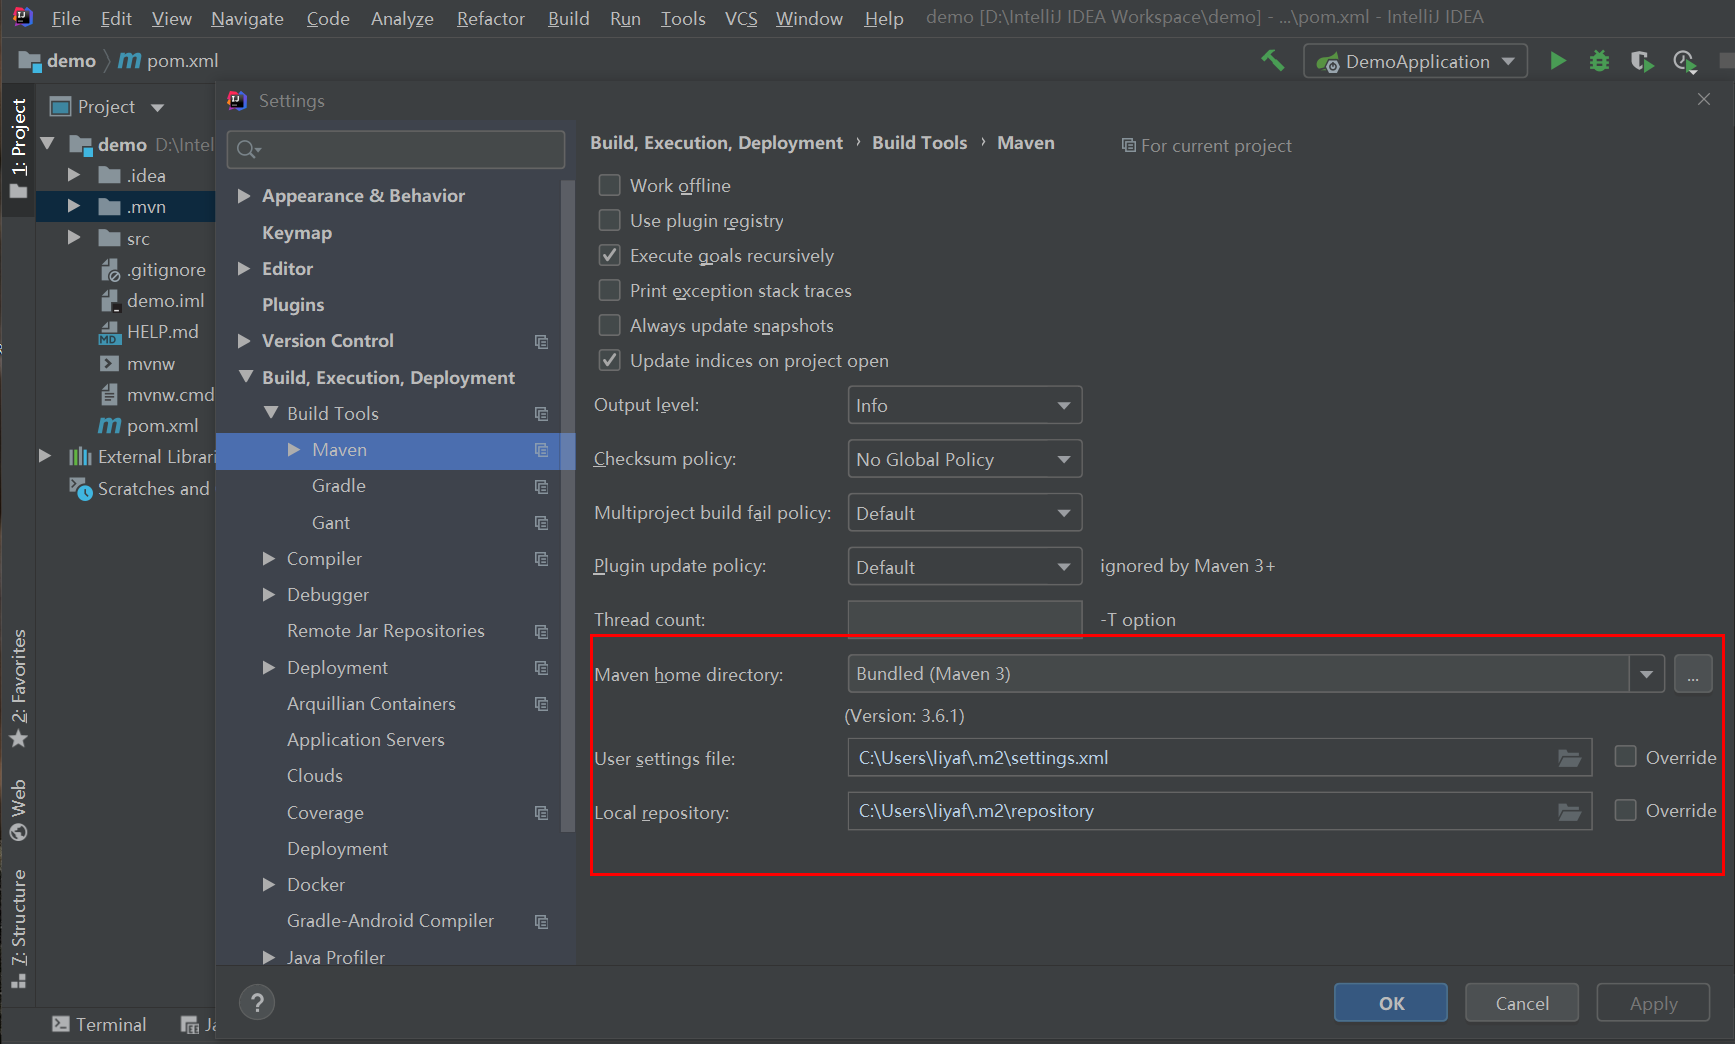The height and width of the screenshot is (1044, 1735).
Task: Click the project-level icon beside Version Control
Action: tap(541, 342)
